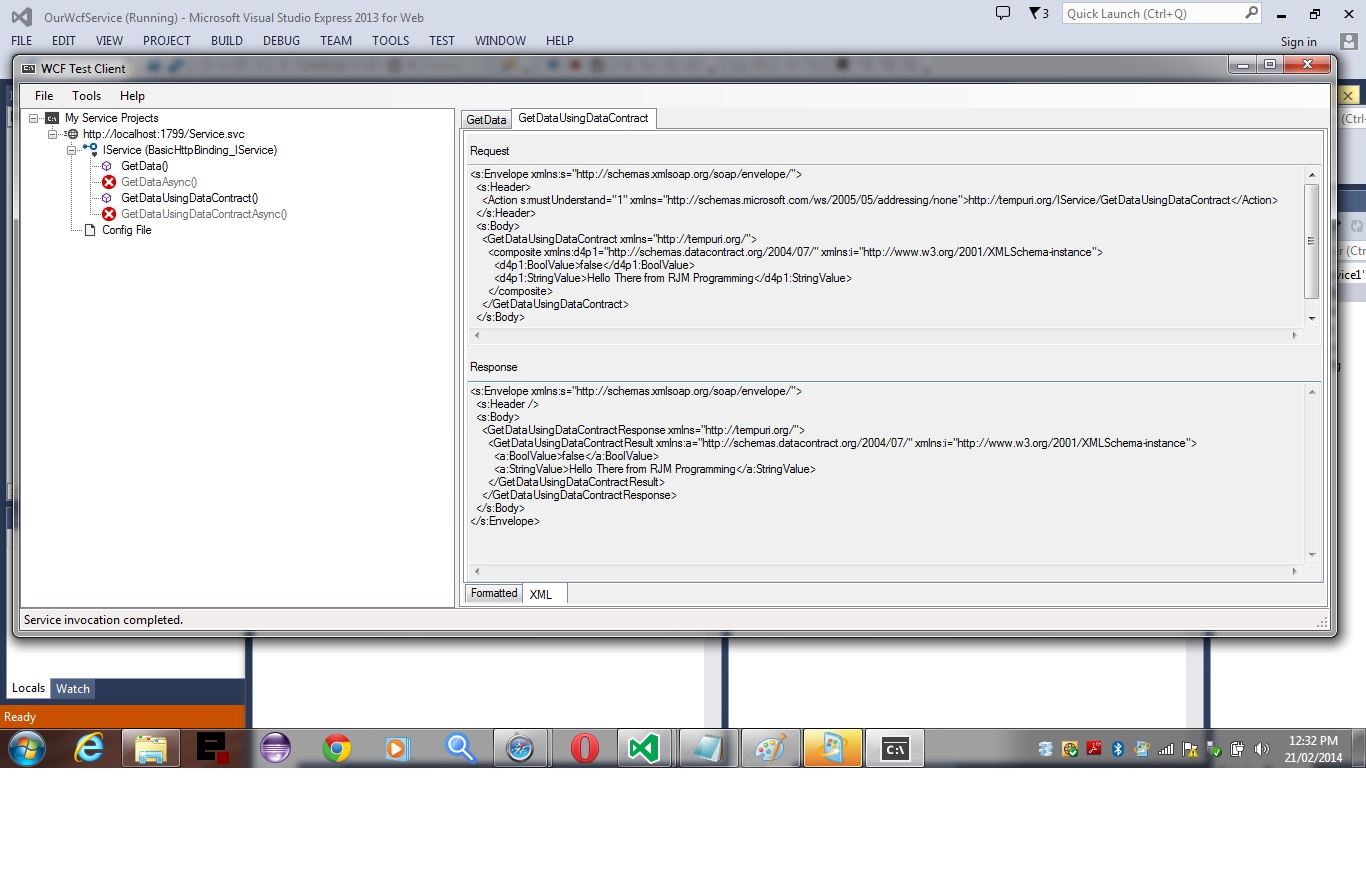Switch to the Locals tab
This screenshot has height=888, width=1366.
click(28, 688)
